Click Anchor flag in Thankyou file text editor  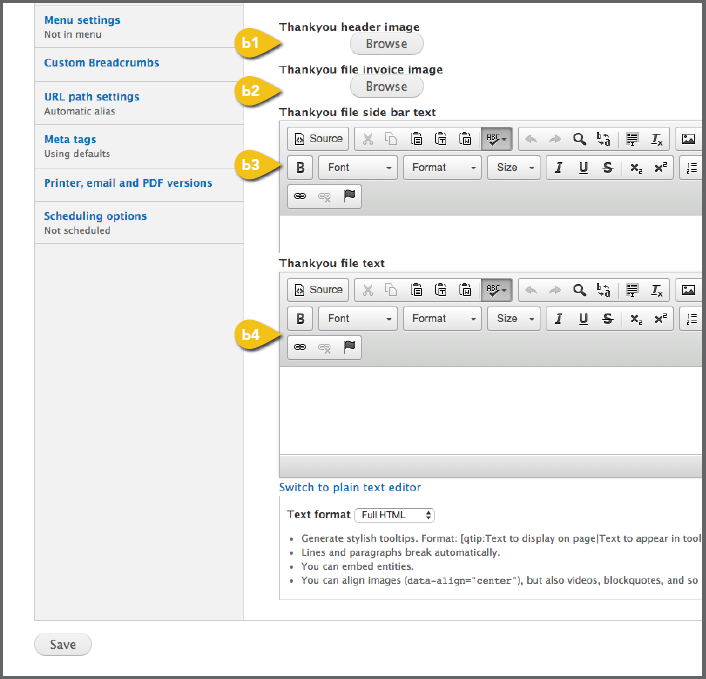(x=349, y=347)
